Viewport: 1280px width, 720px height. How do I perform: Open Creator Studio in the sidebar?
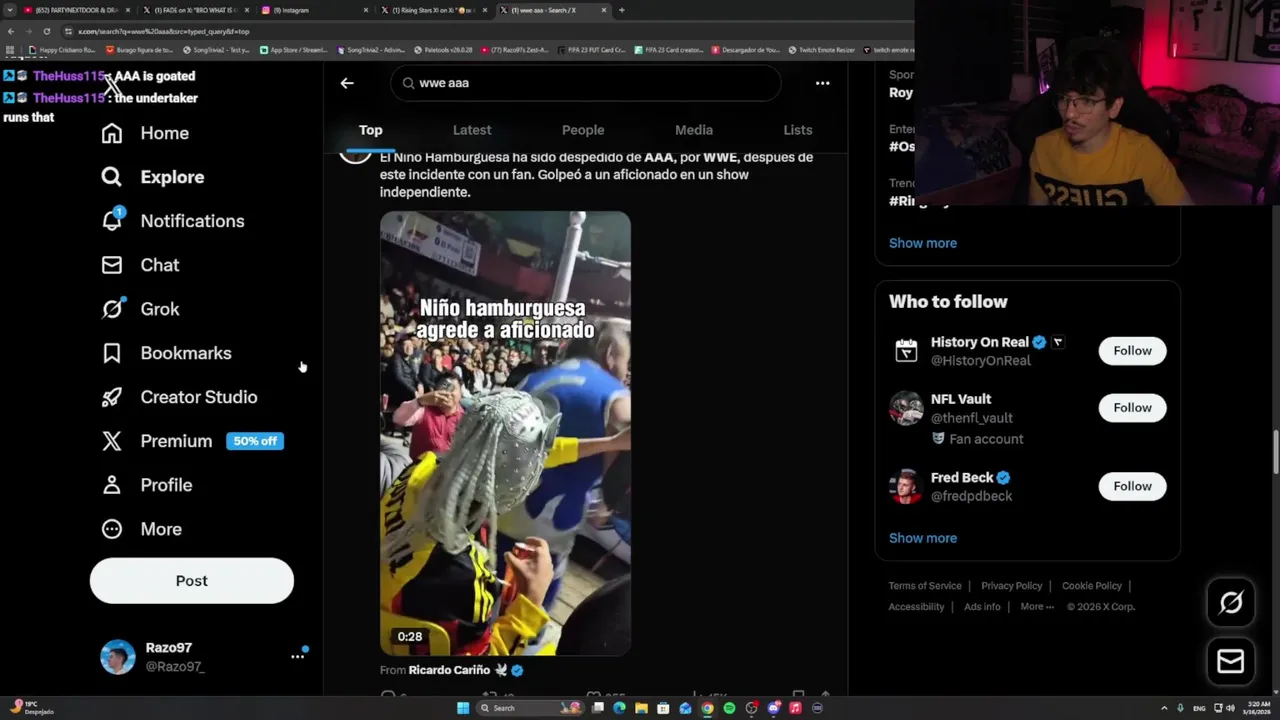coord(179,397)
